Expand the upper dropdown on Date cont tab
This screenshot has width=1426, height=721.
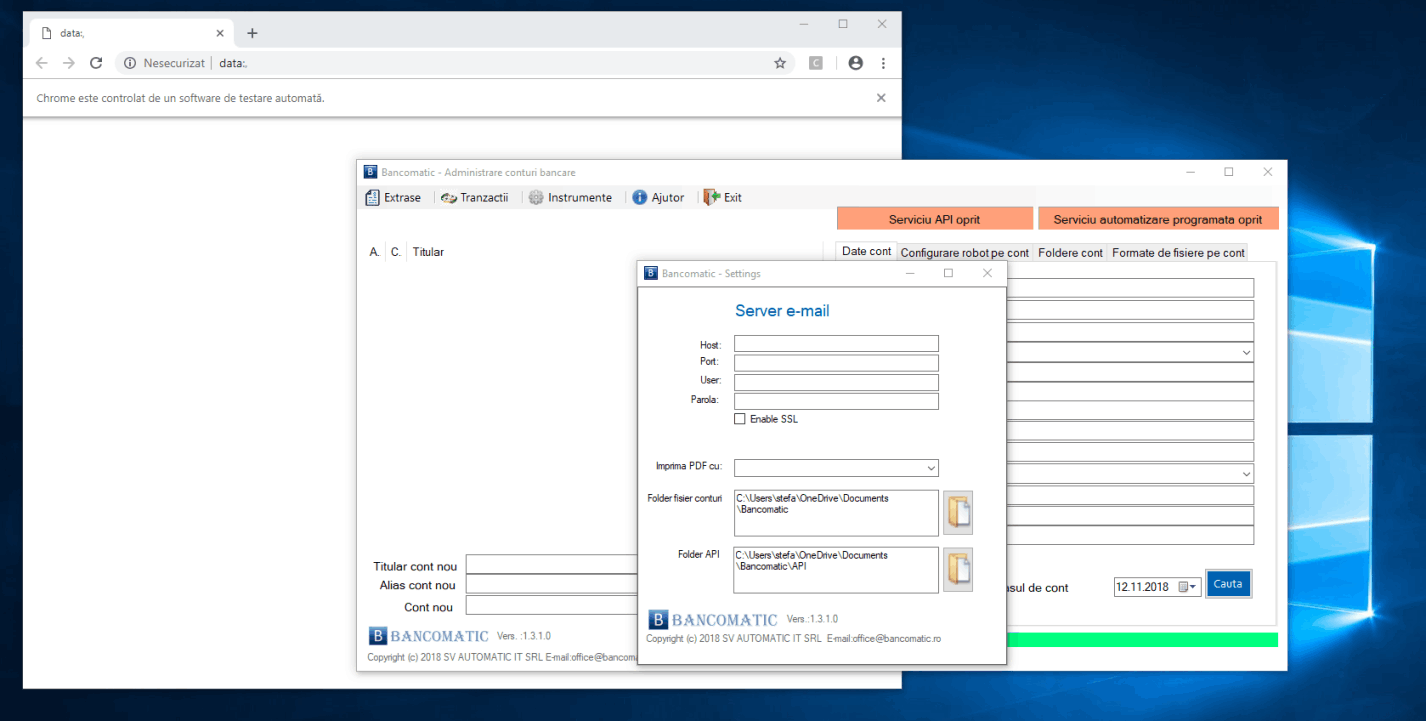pos(1246,353)
